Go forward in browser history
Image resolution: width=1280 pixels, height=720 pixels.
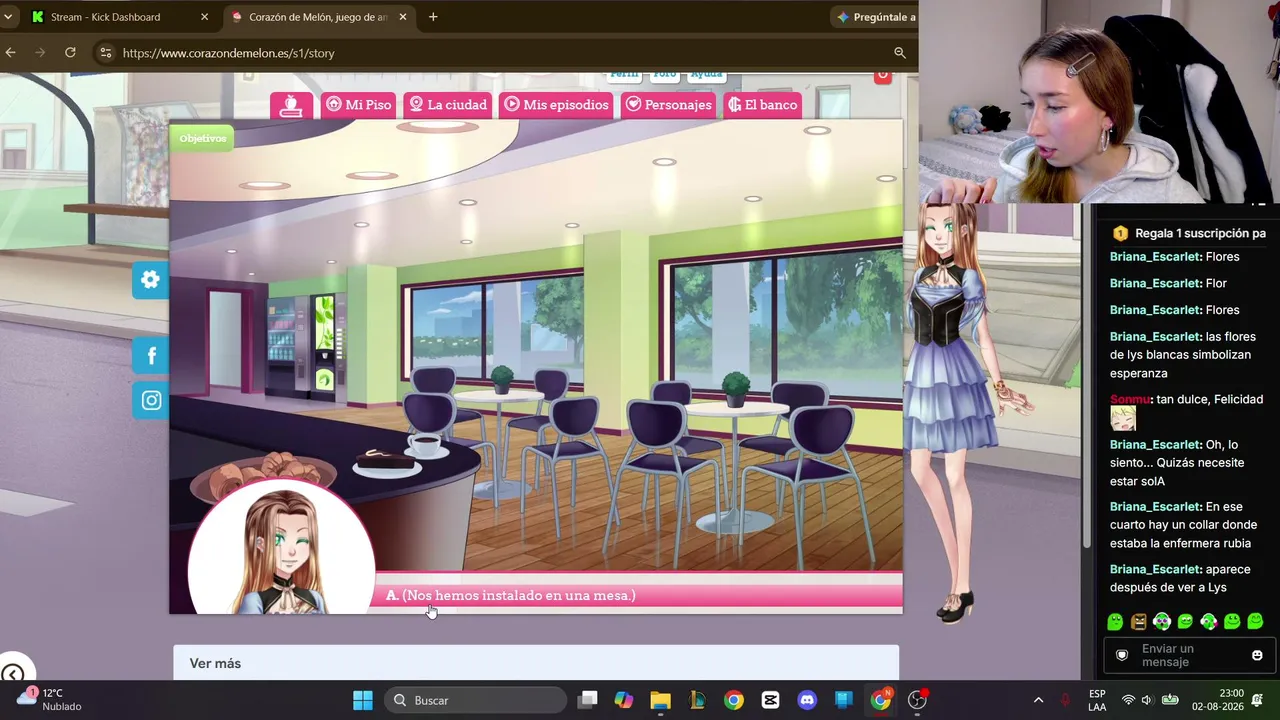point(40,53)
